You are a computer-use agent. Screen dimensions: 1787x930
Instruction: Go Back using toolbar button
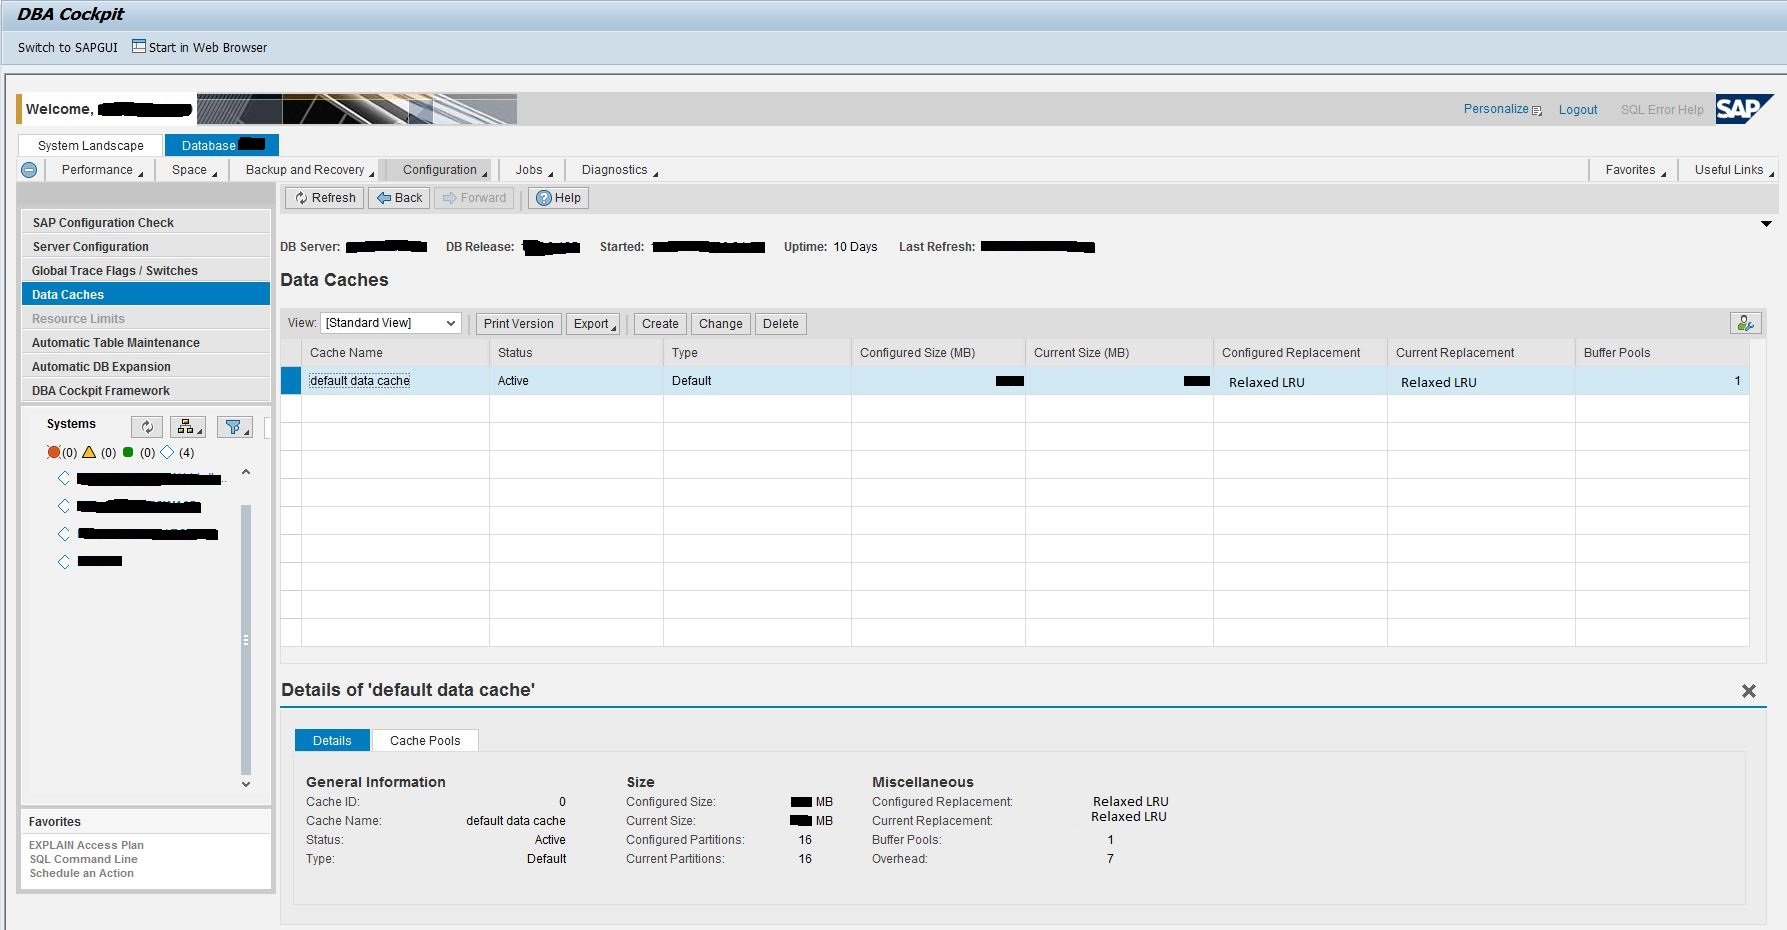(399, 198)
